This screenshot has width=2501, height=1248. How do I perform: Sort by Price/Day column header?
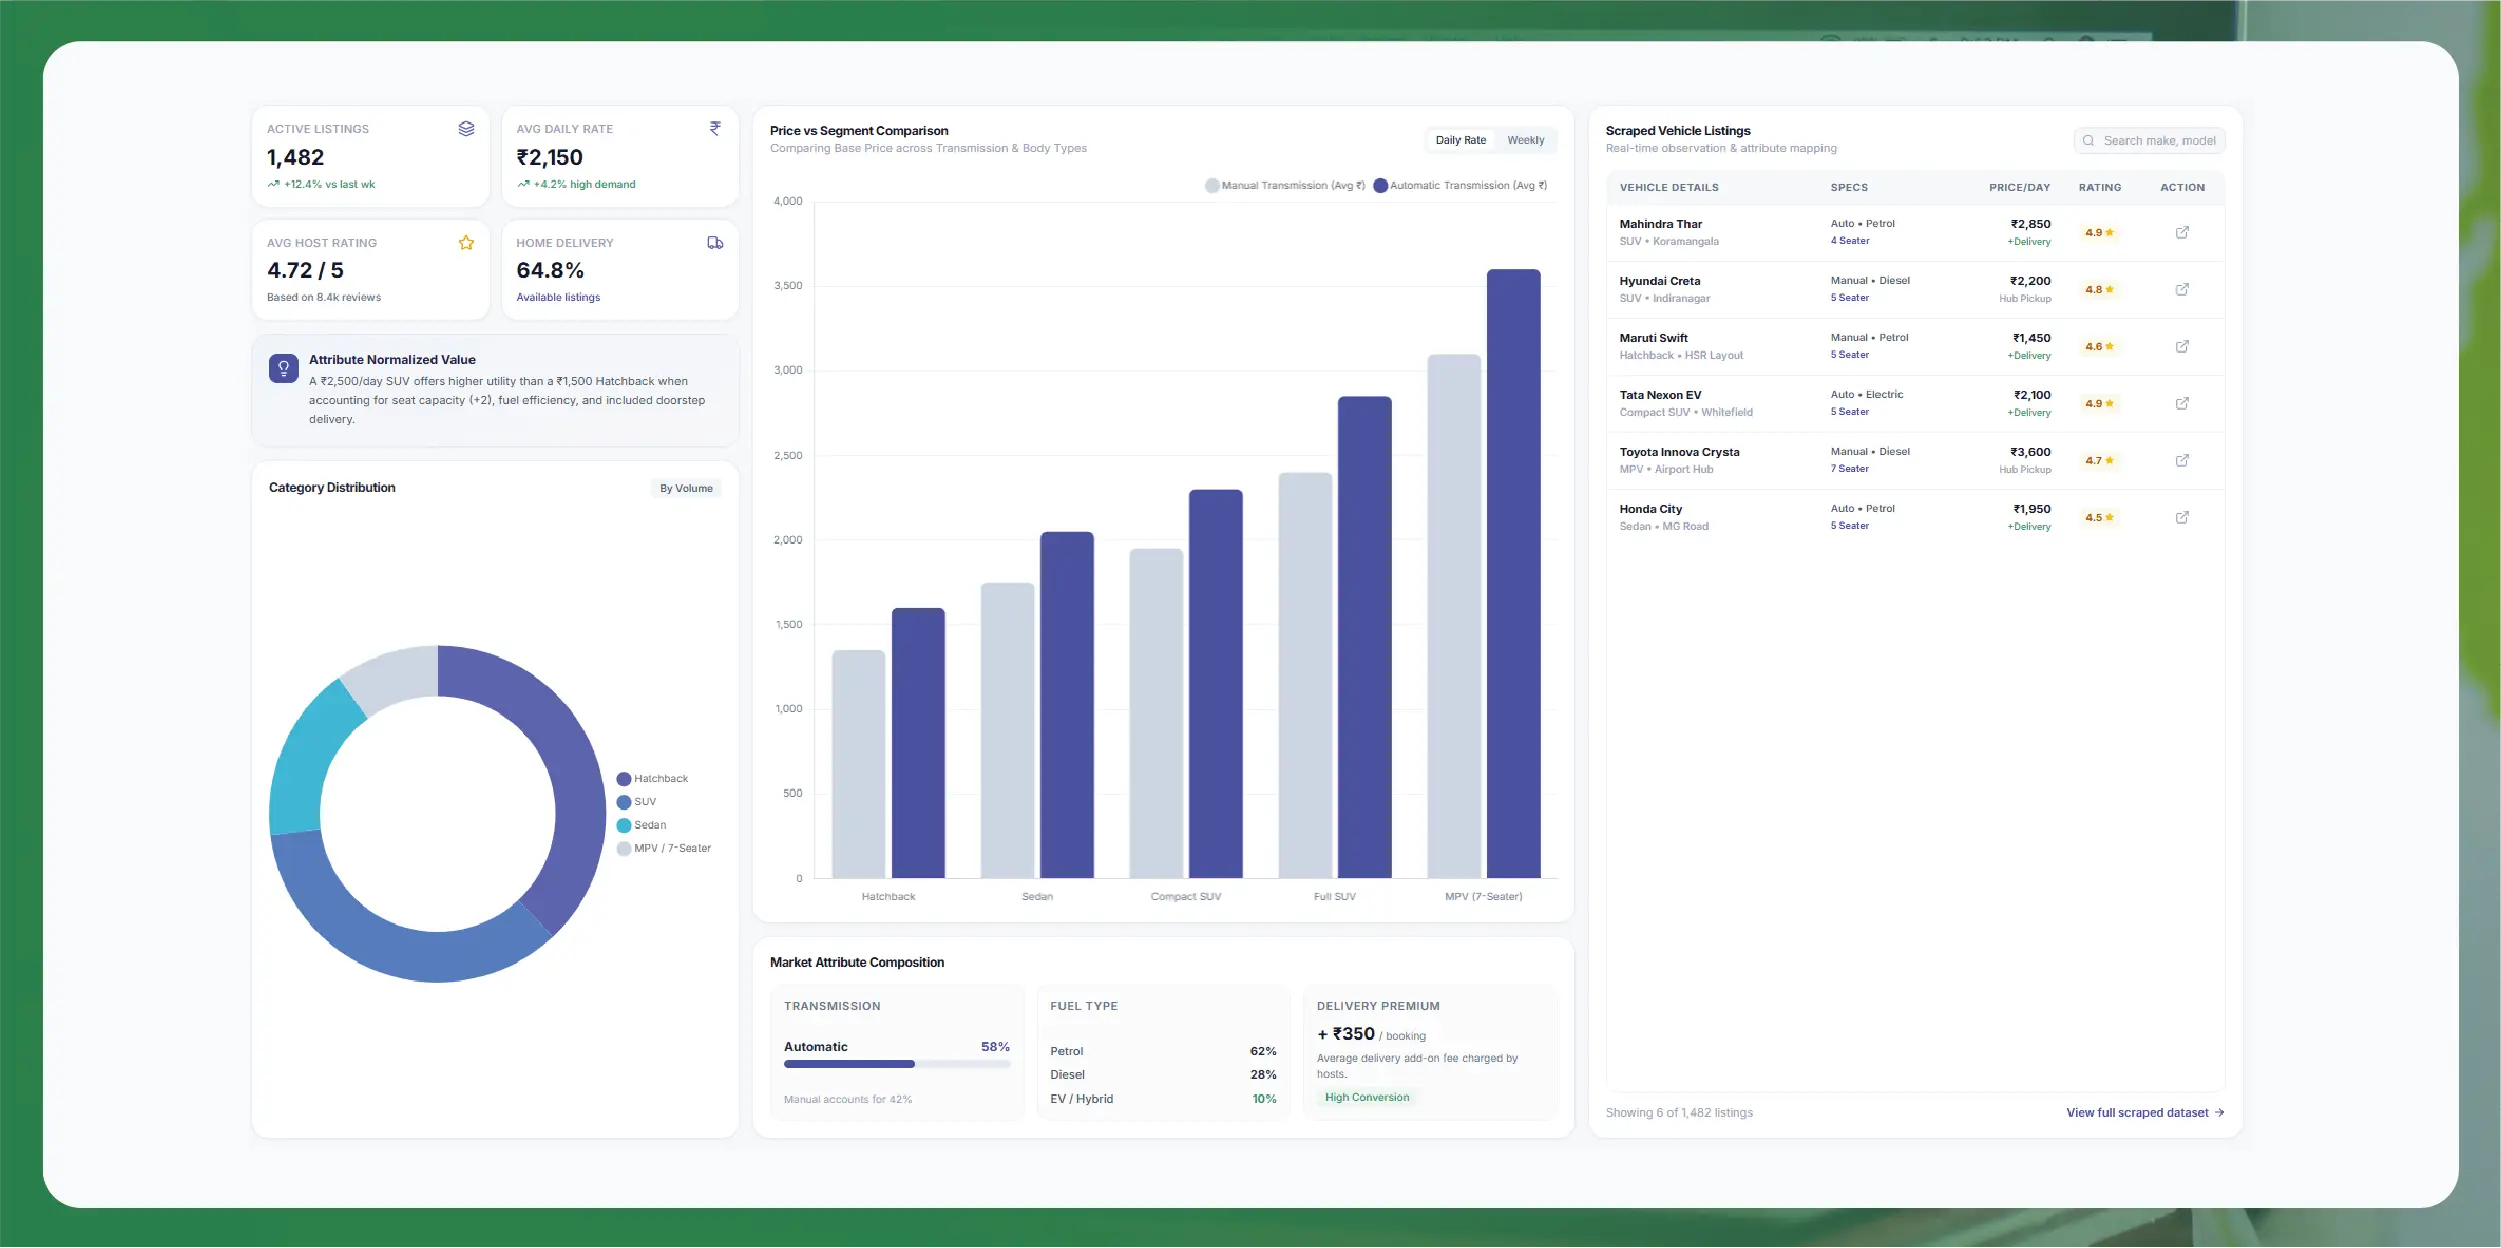tap(2019, 188)
